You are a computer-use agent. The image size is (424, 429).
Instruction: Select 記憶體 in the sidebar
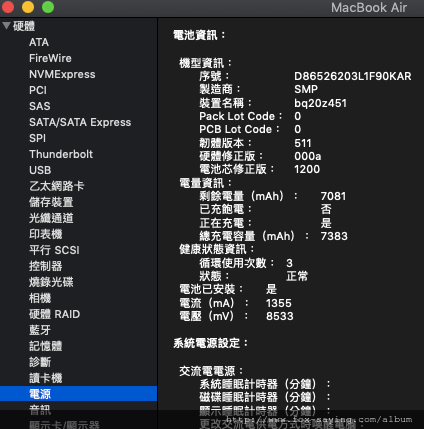pos(45,346)
